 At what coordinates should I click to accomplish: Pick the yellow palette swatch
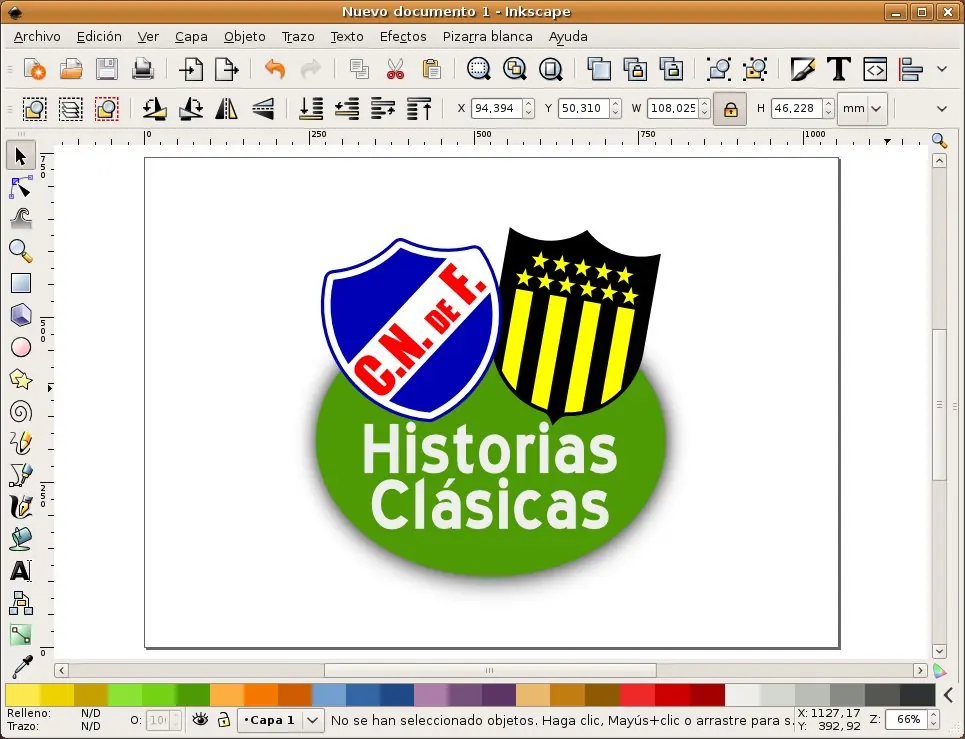23,695
